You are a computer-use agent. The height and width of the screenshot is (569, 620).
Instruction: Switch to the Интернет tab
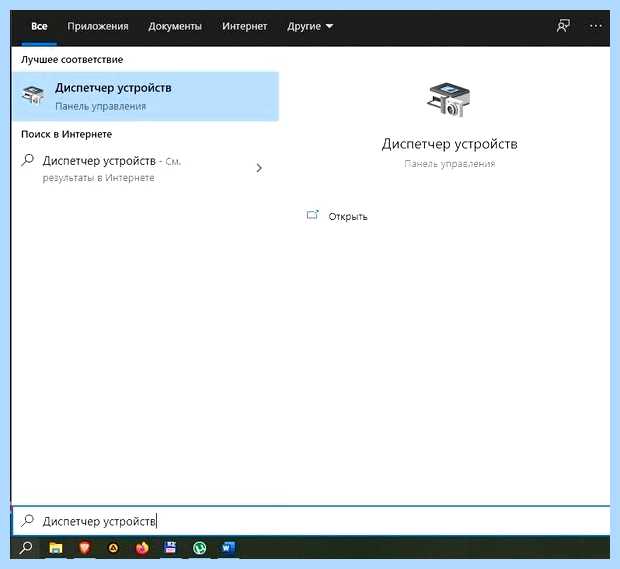click(x=244, y=26)
